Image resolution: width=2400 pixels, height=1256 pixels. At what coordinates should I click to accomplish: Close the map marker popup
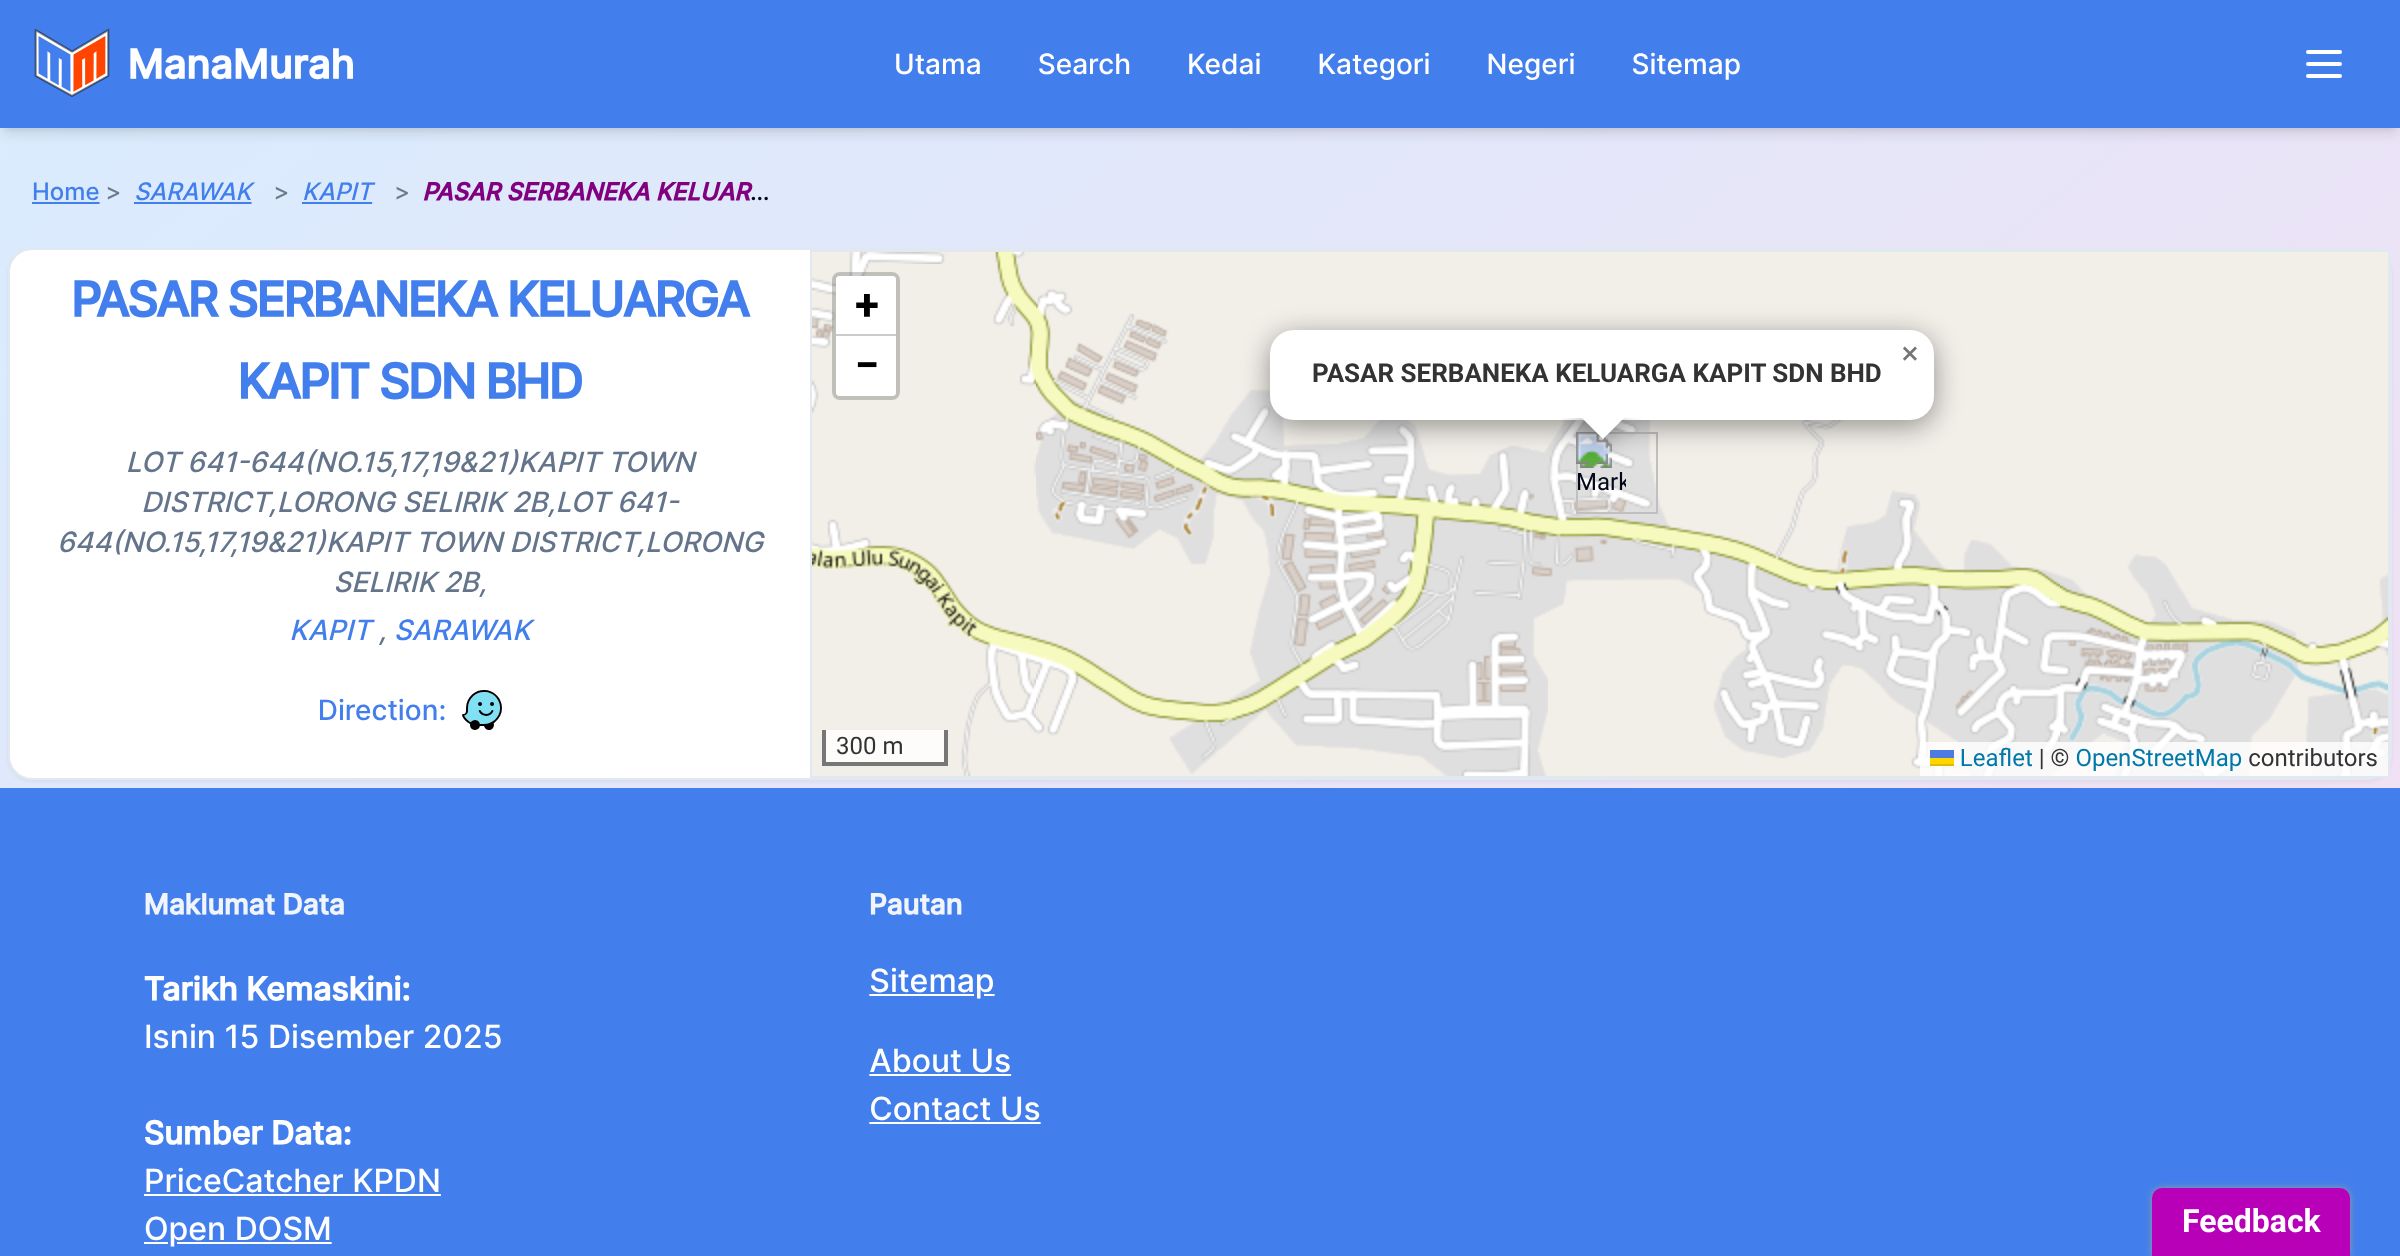pyautogui.click(x=1909, y=354)
